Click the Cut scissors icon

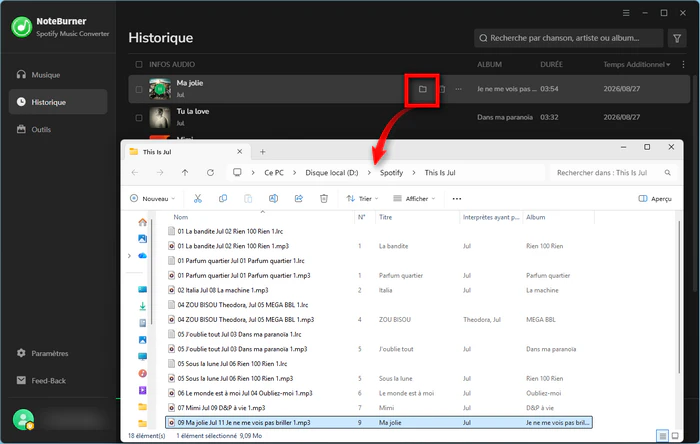[x=198, y=199]
